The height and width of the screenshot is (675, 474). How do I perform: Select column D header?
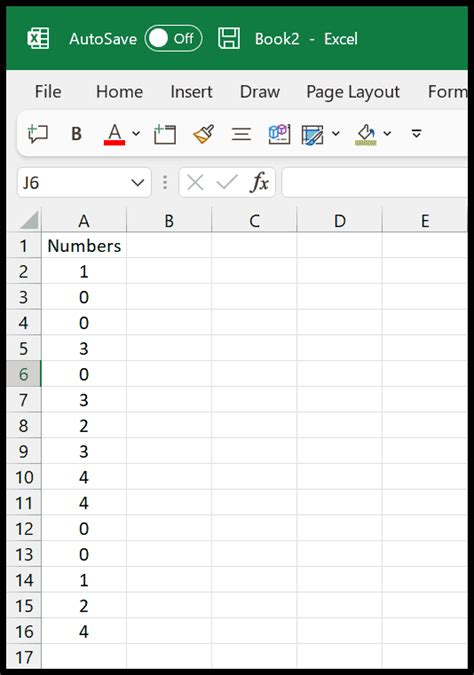point(340,221)
